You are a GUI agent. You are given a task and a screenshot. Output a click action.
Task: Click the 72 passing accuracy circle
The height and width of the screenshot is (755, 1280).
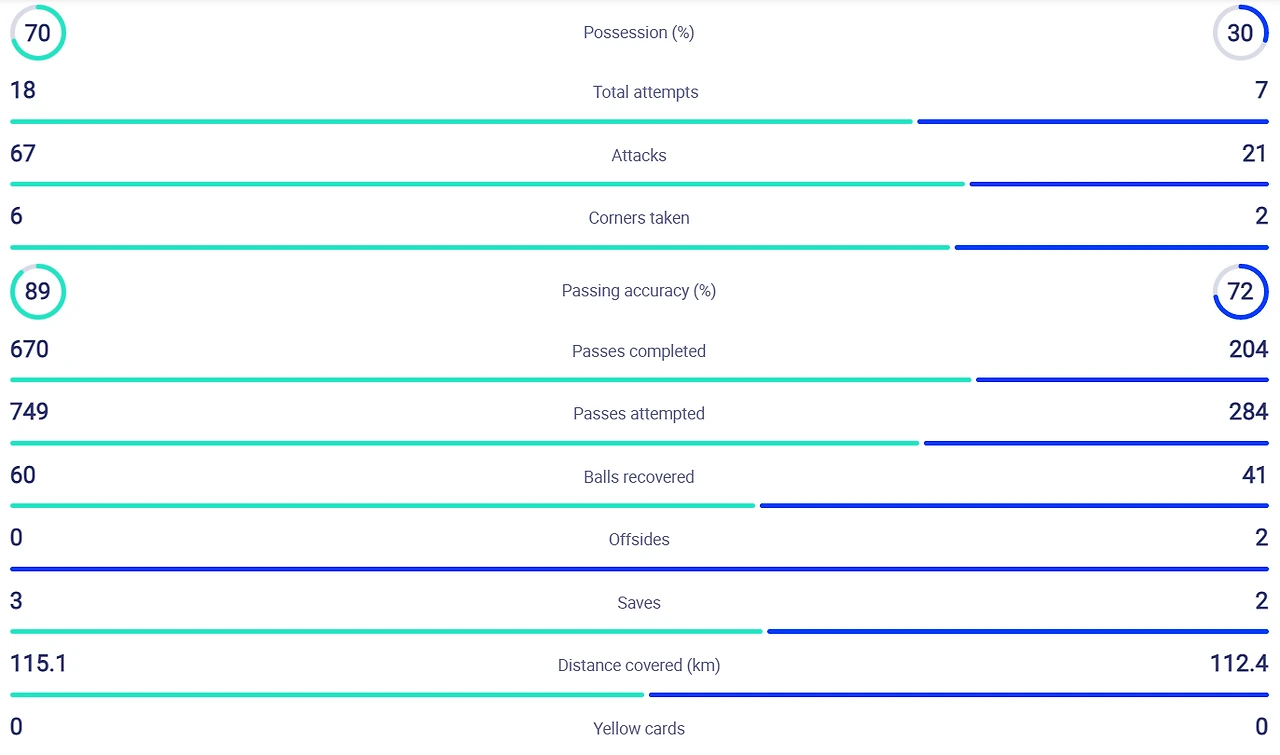(1240, 291)
